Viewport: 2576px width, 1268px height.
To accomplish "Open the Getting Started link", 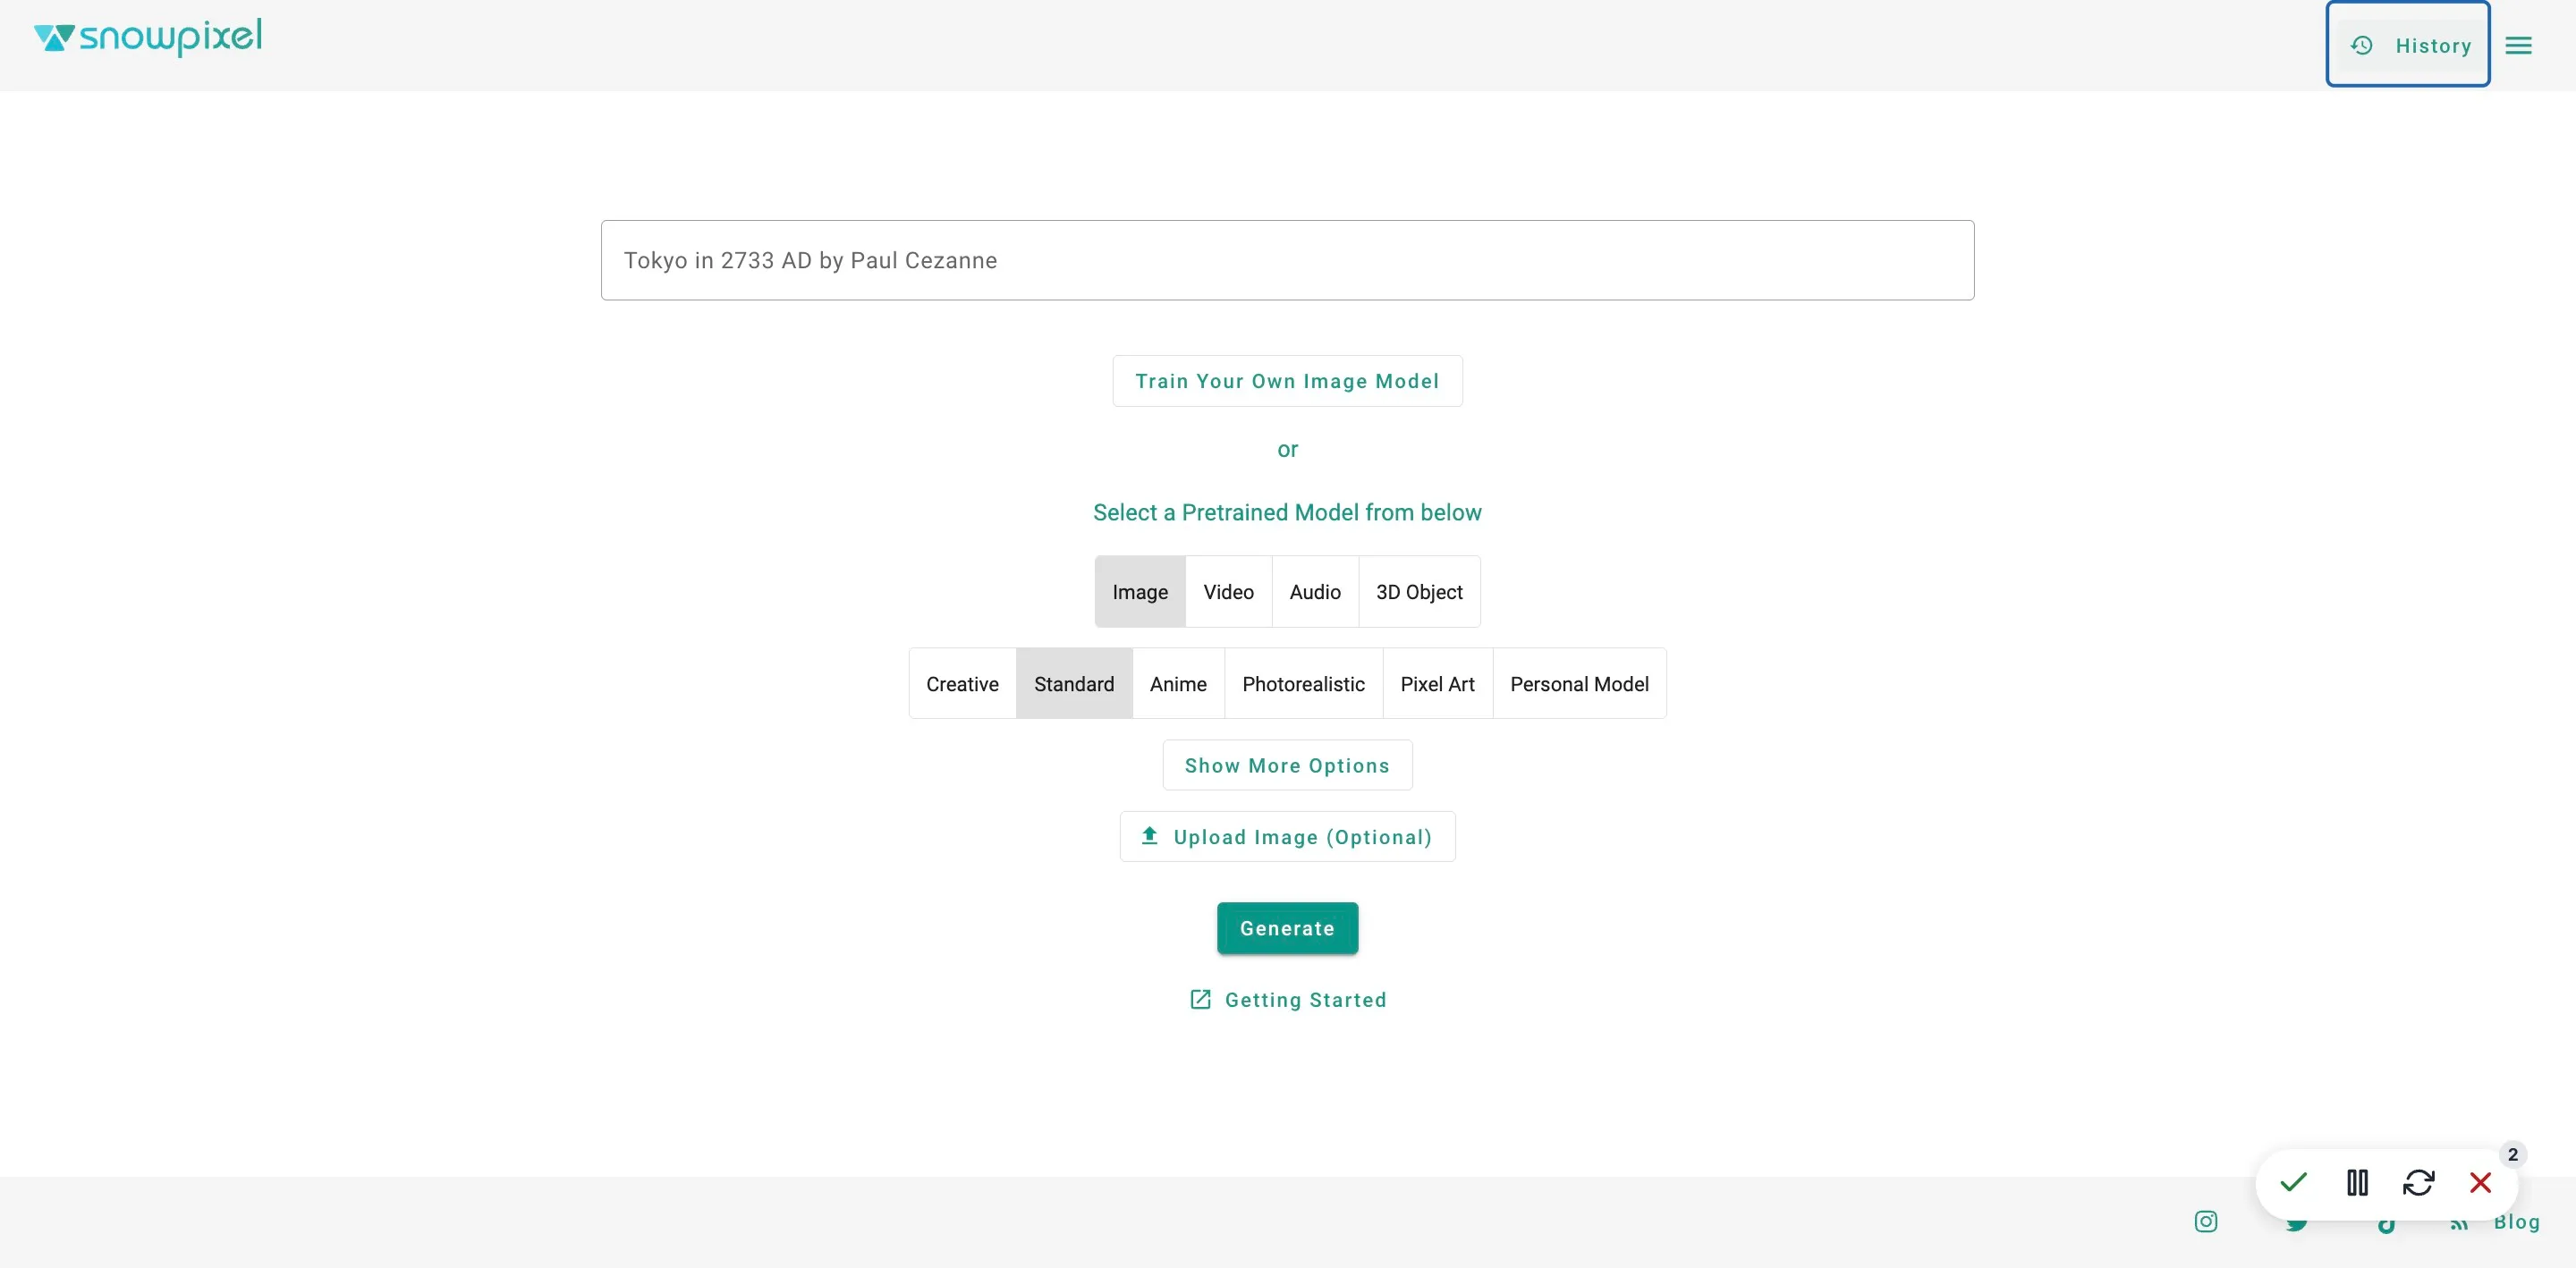I will pos(1287,1000).
